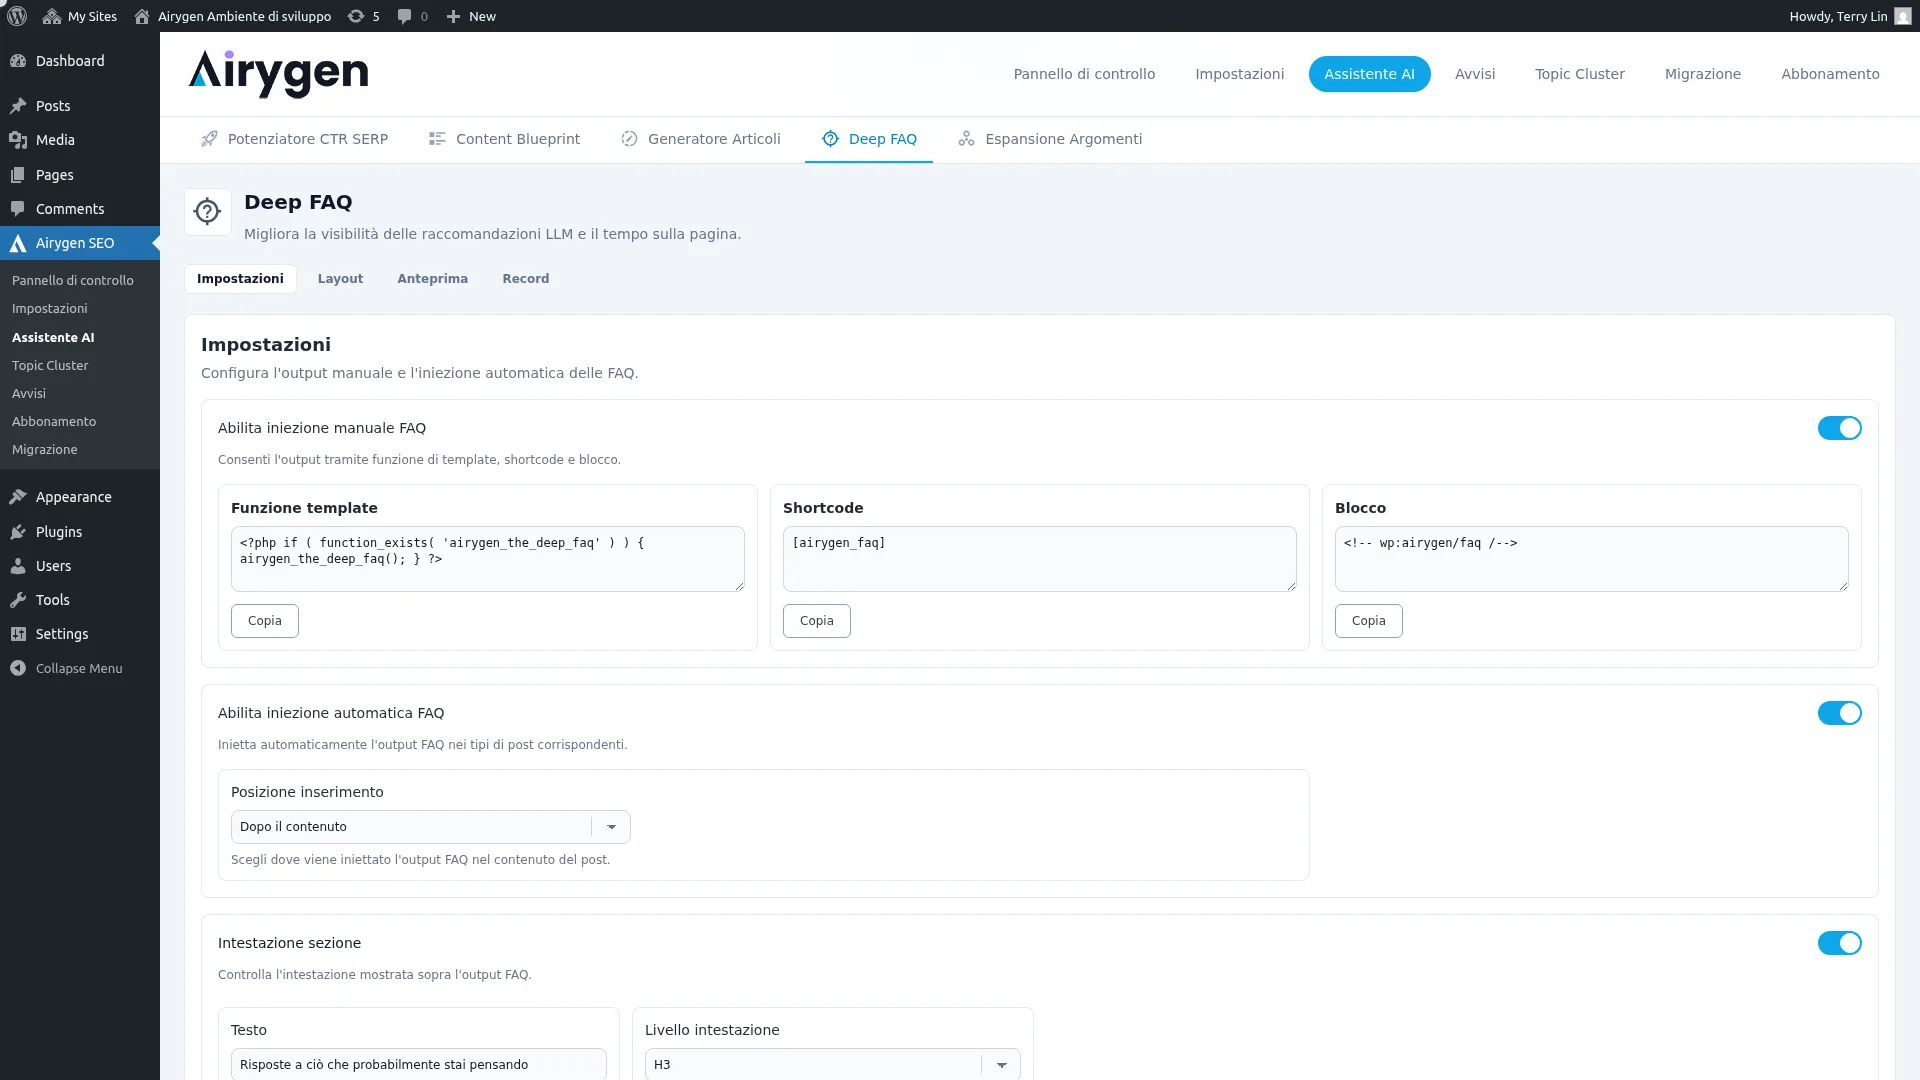1920x1080 pixels.
Task: Select the Deep FAQ tab
Action: point(869,139)
